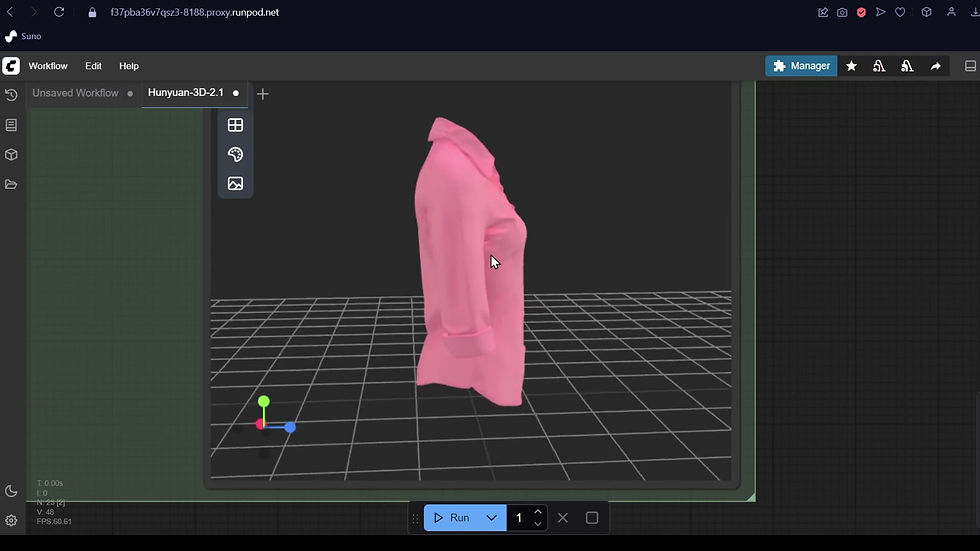Open the browser profile icon
Viewport: 980px width, 551px height.
click(x=951, y=12)
